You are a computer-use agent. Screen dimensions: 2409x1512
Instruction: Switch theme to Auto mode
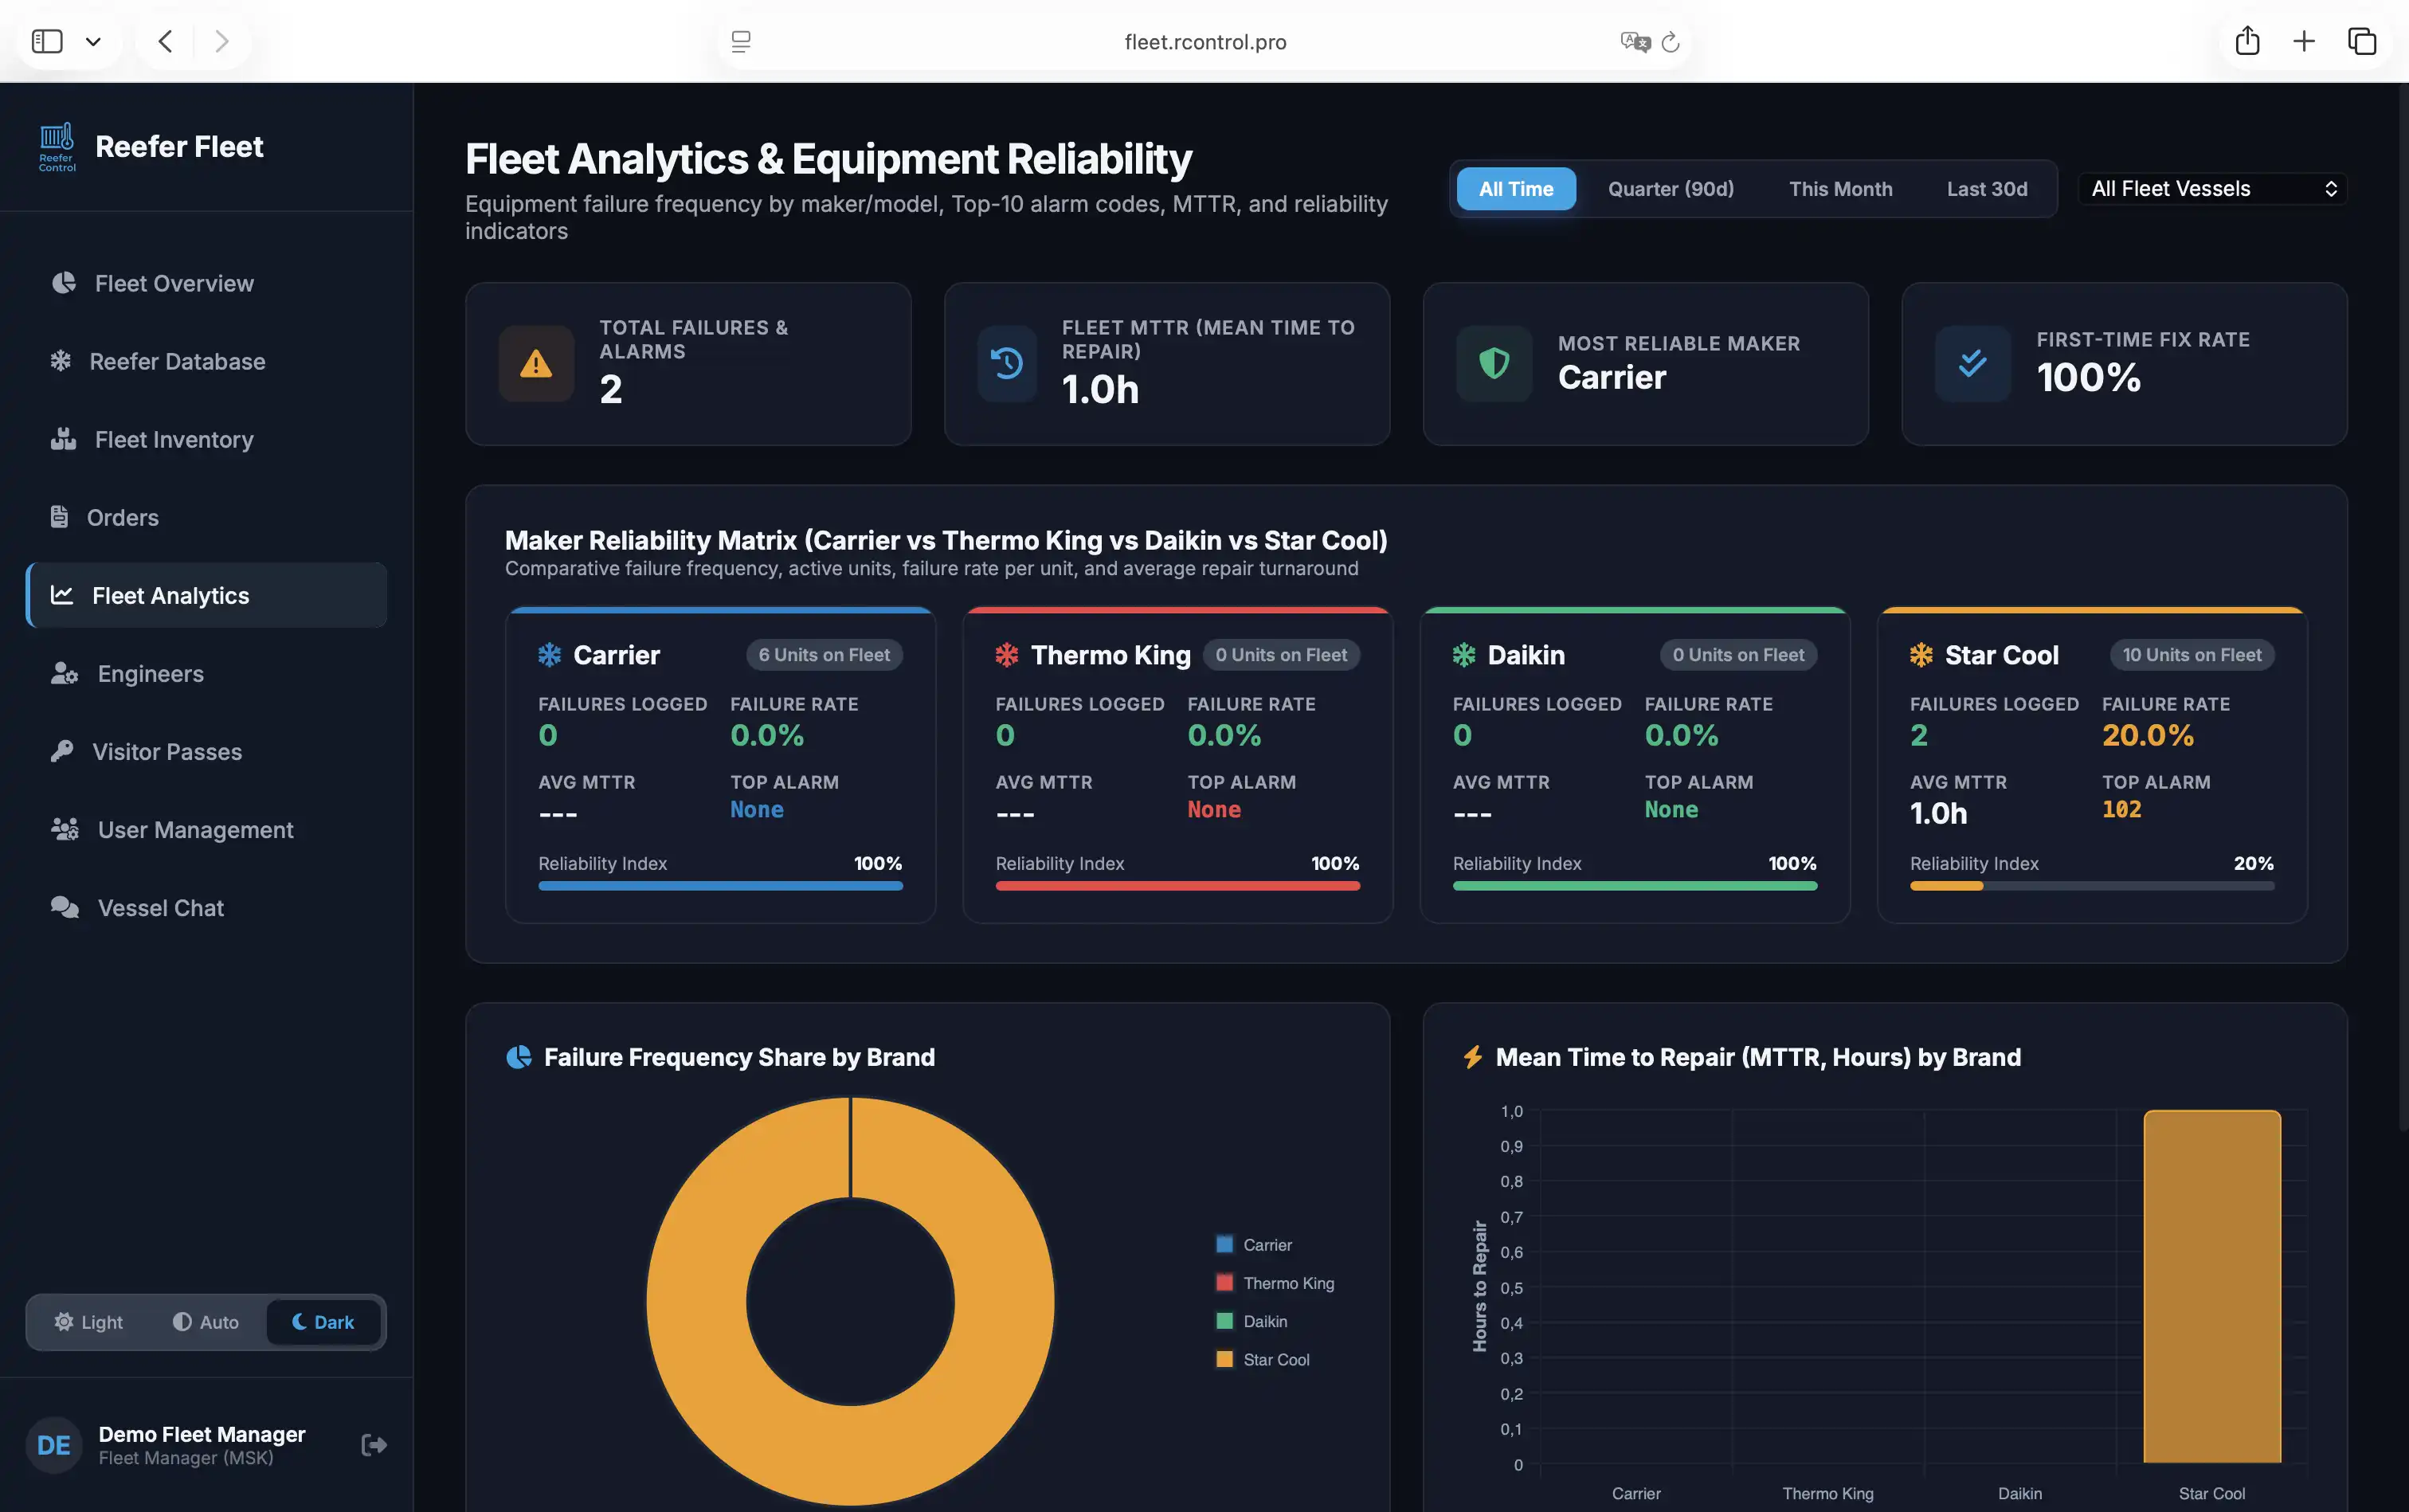(x=206, y=1322)
